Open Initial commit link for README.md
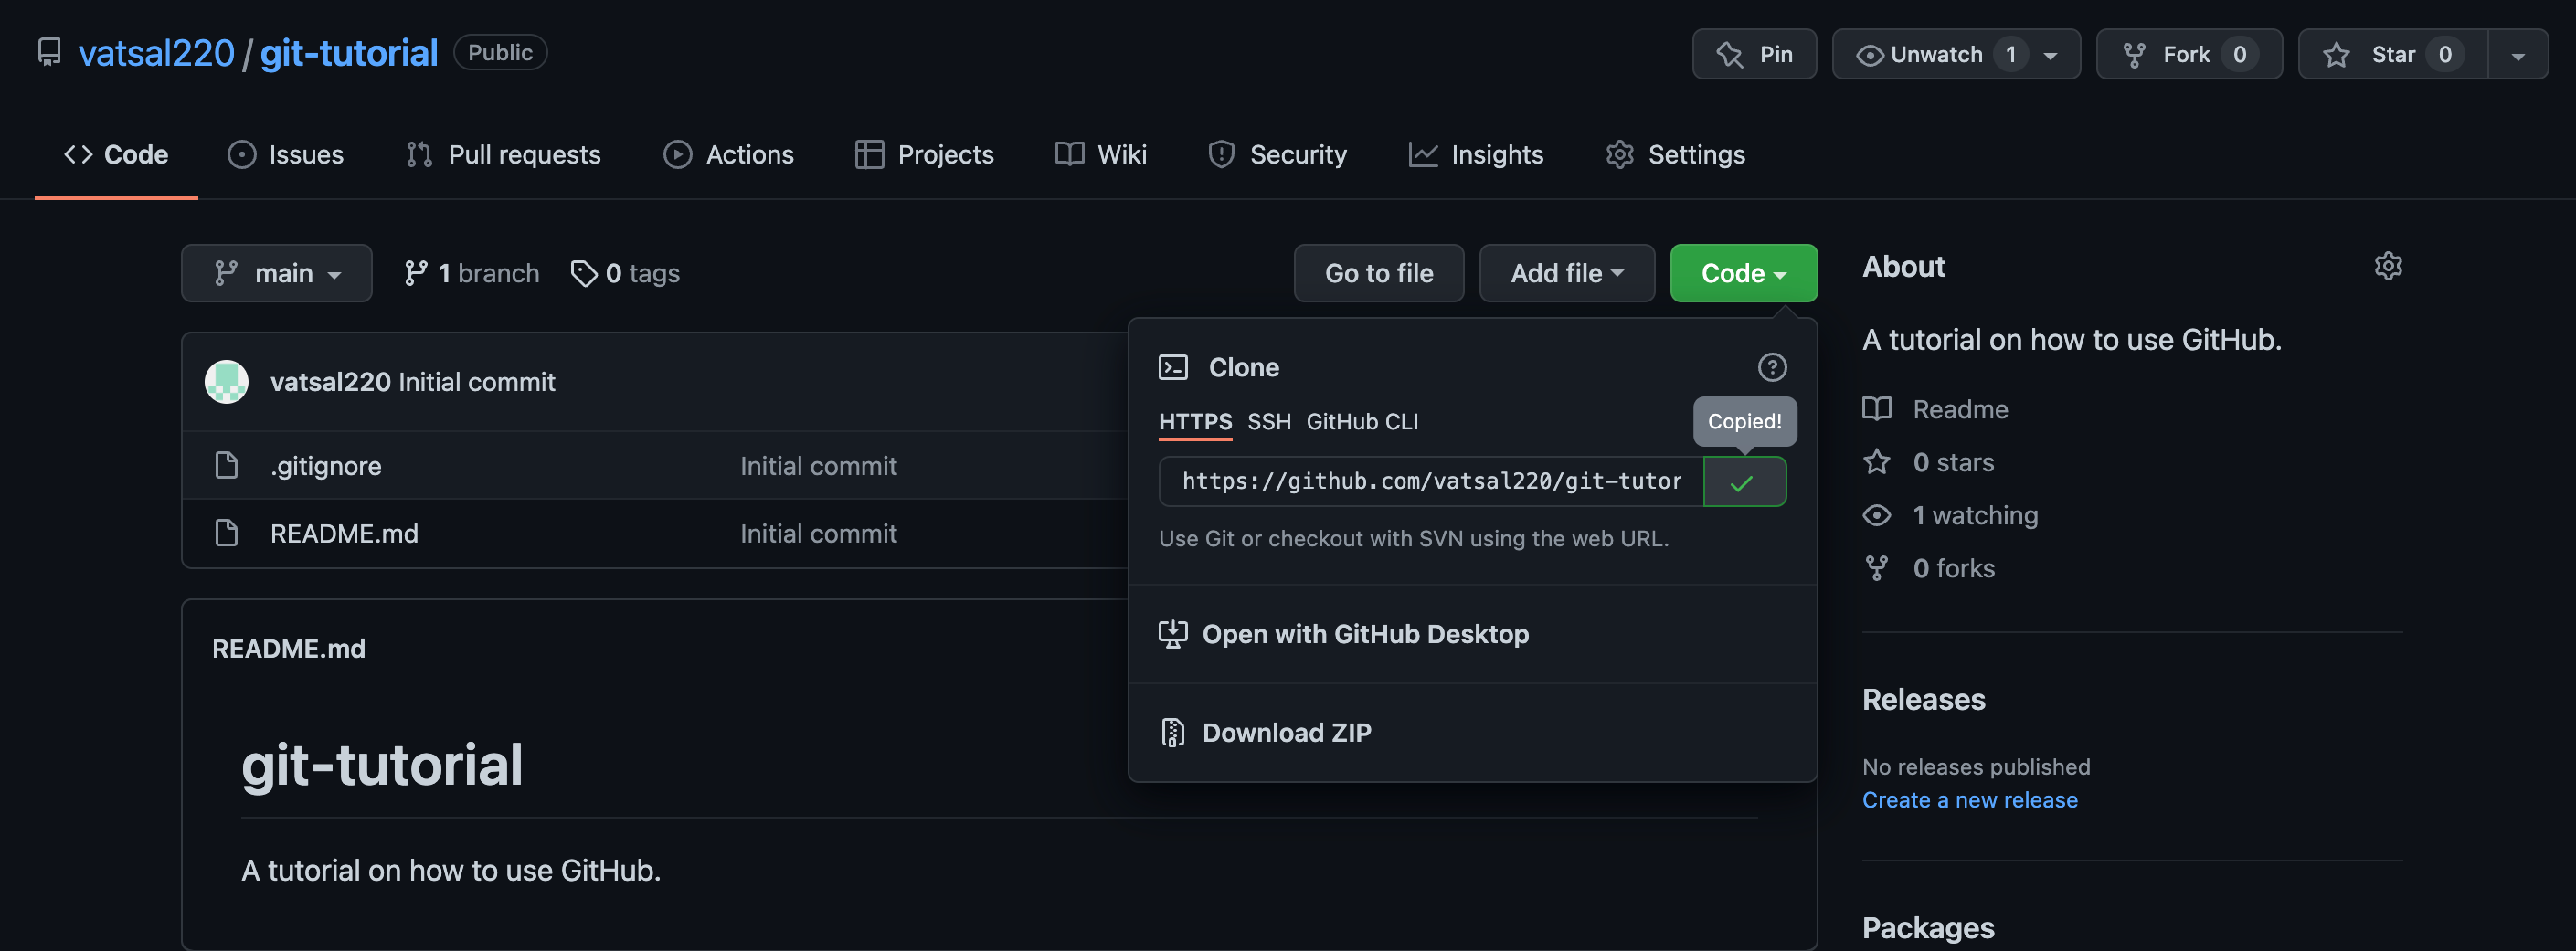2576x951 pixels. [x=818, y=534]
